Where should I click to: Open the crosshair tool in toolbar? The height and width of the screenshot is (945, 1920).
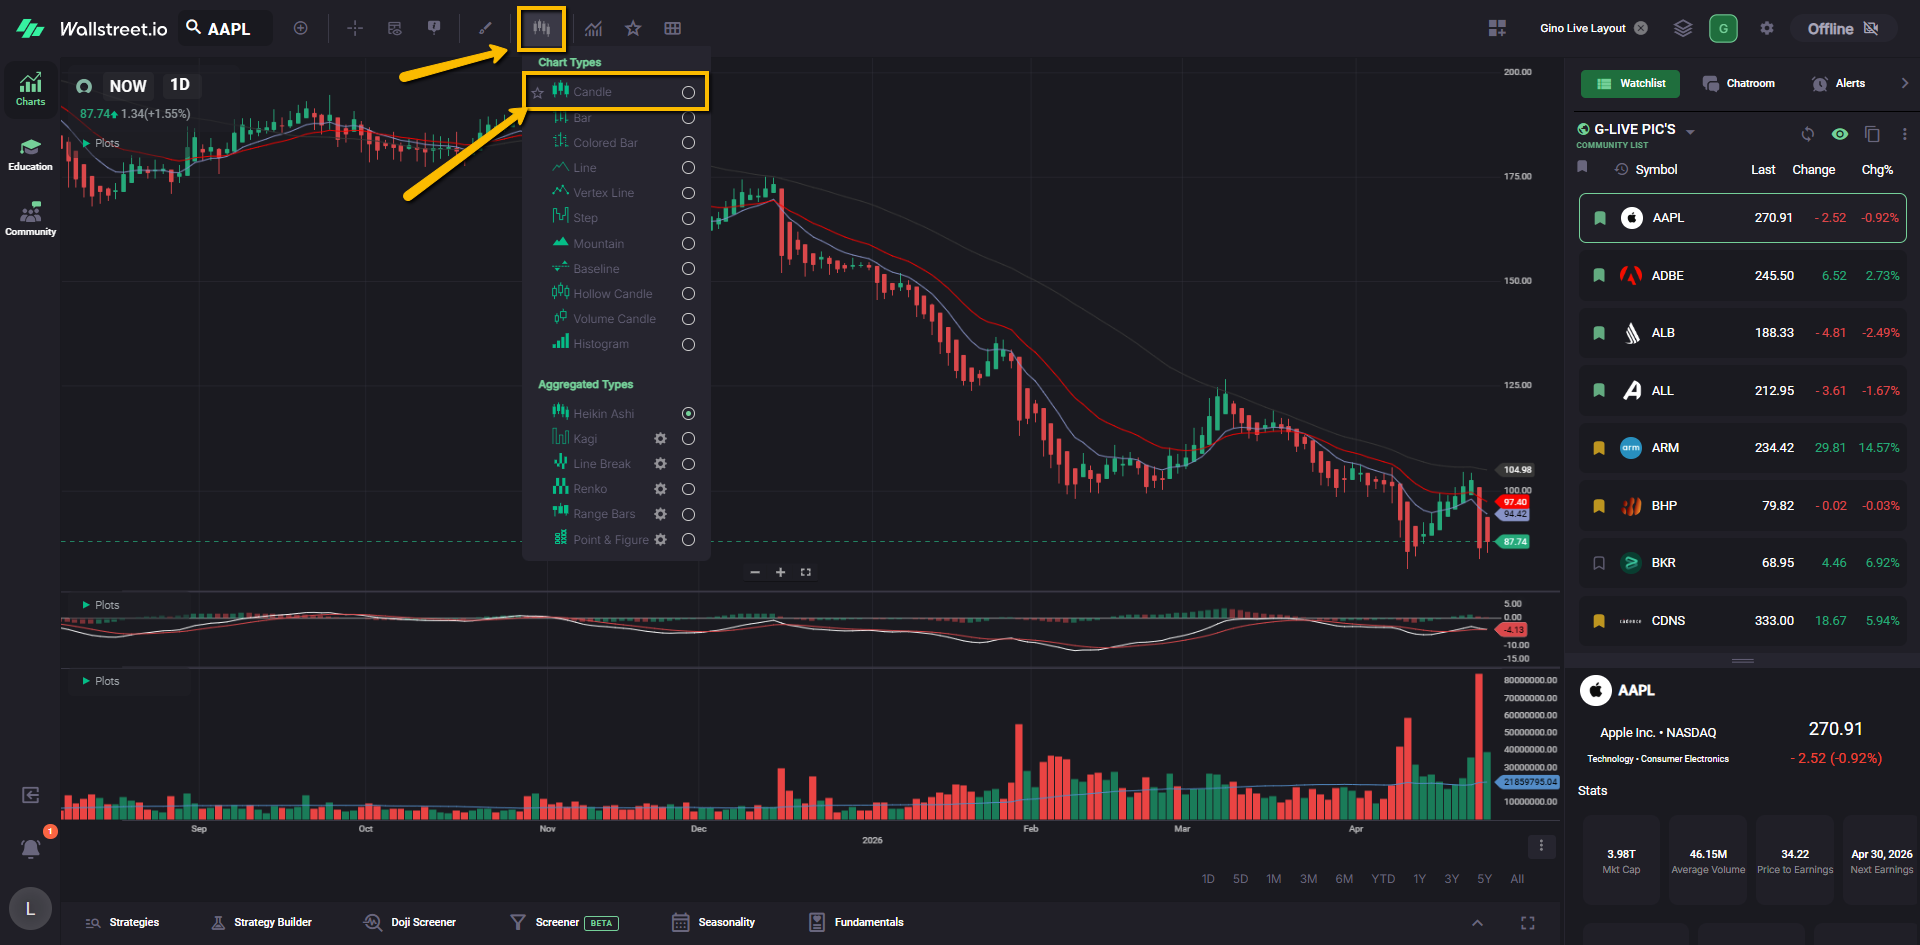[355, 28]
